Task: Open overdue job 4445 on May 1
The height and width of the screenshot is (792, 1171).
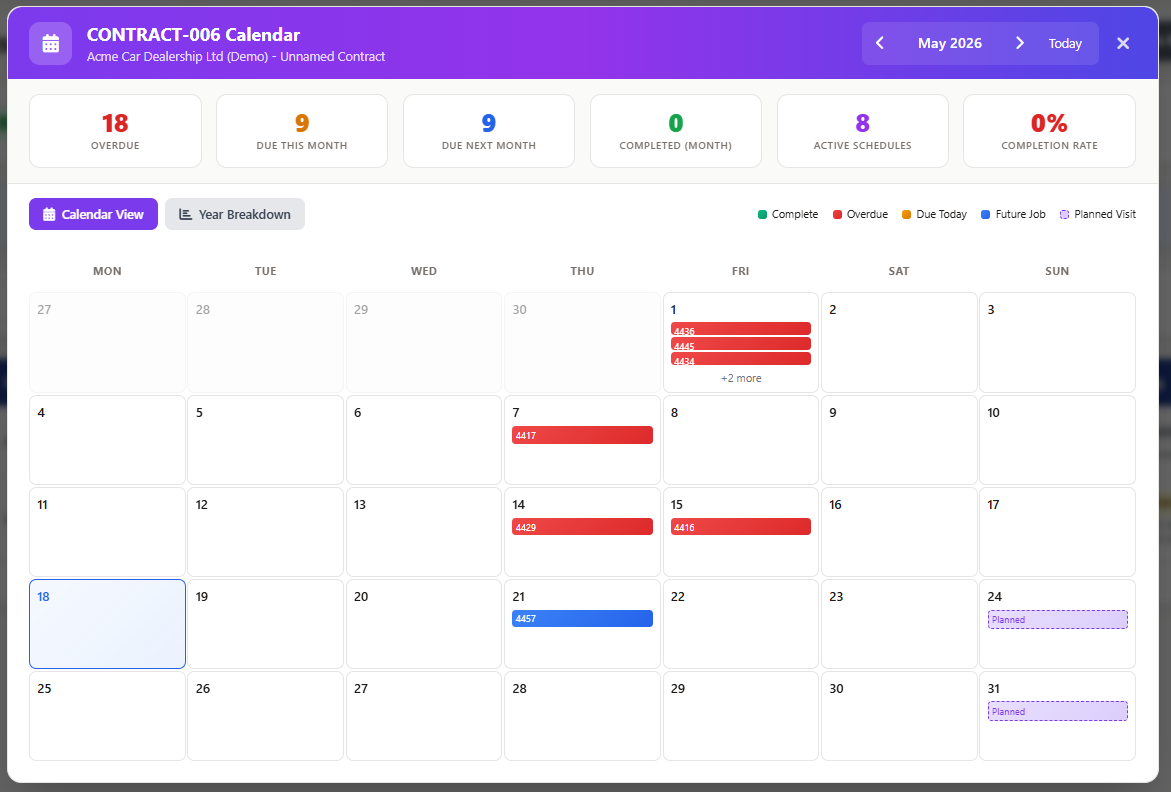Action: pos(740,343)
